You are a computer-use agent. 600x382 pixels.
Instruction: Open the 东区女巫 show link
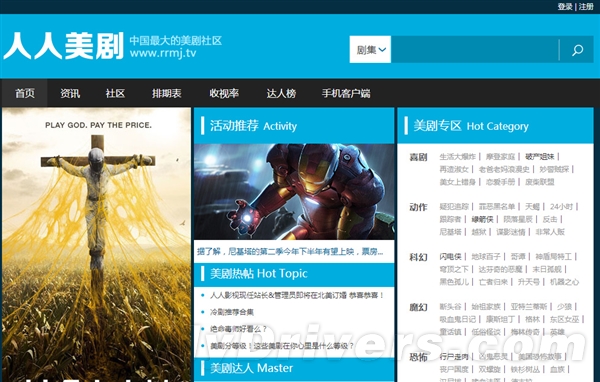[x=564, y=319]
